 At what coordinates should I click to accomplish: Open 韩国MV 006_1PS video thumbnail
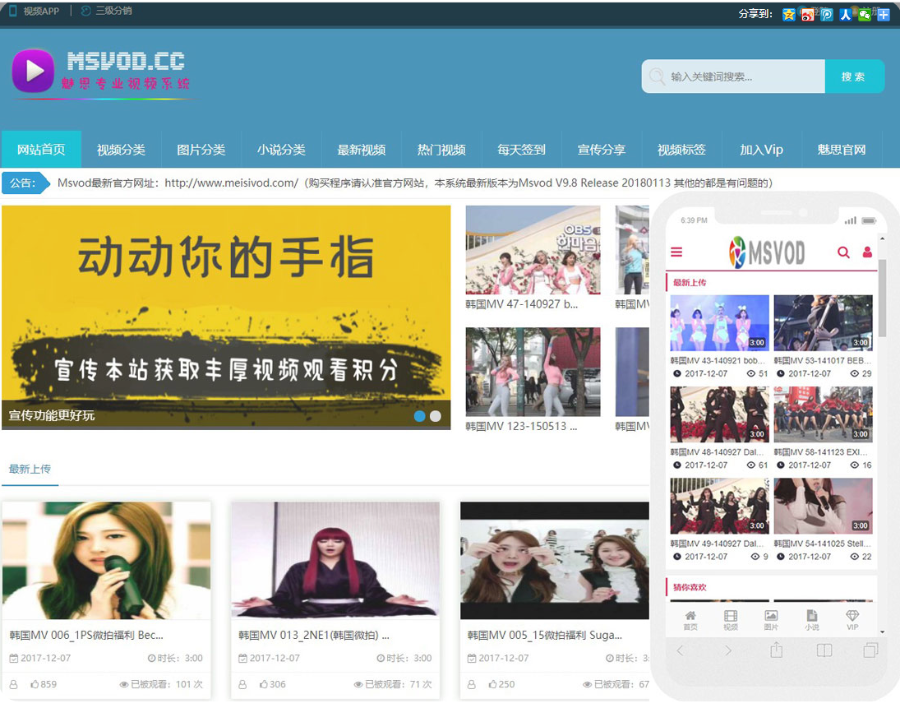(106, 560)
